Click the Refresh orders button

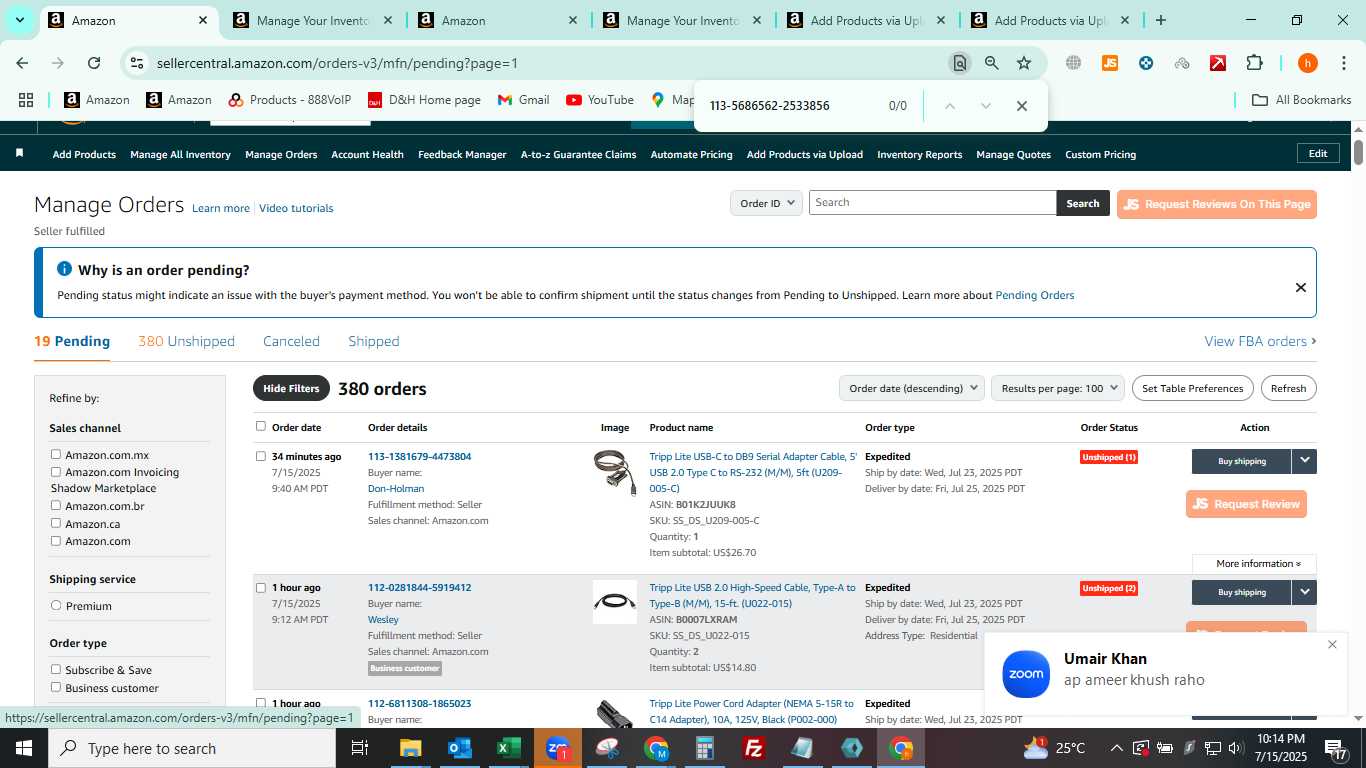pos(1288,388)
